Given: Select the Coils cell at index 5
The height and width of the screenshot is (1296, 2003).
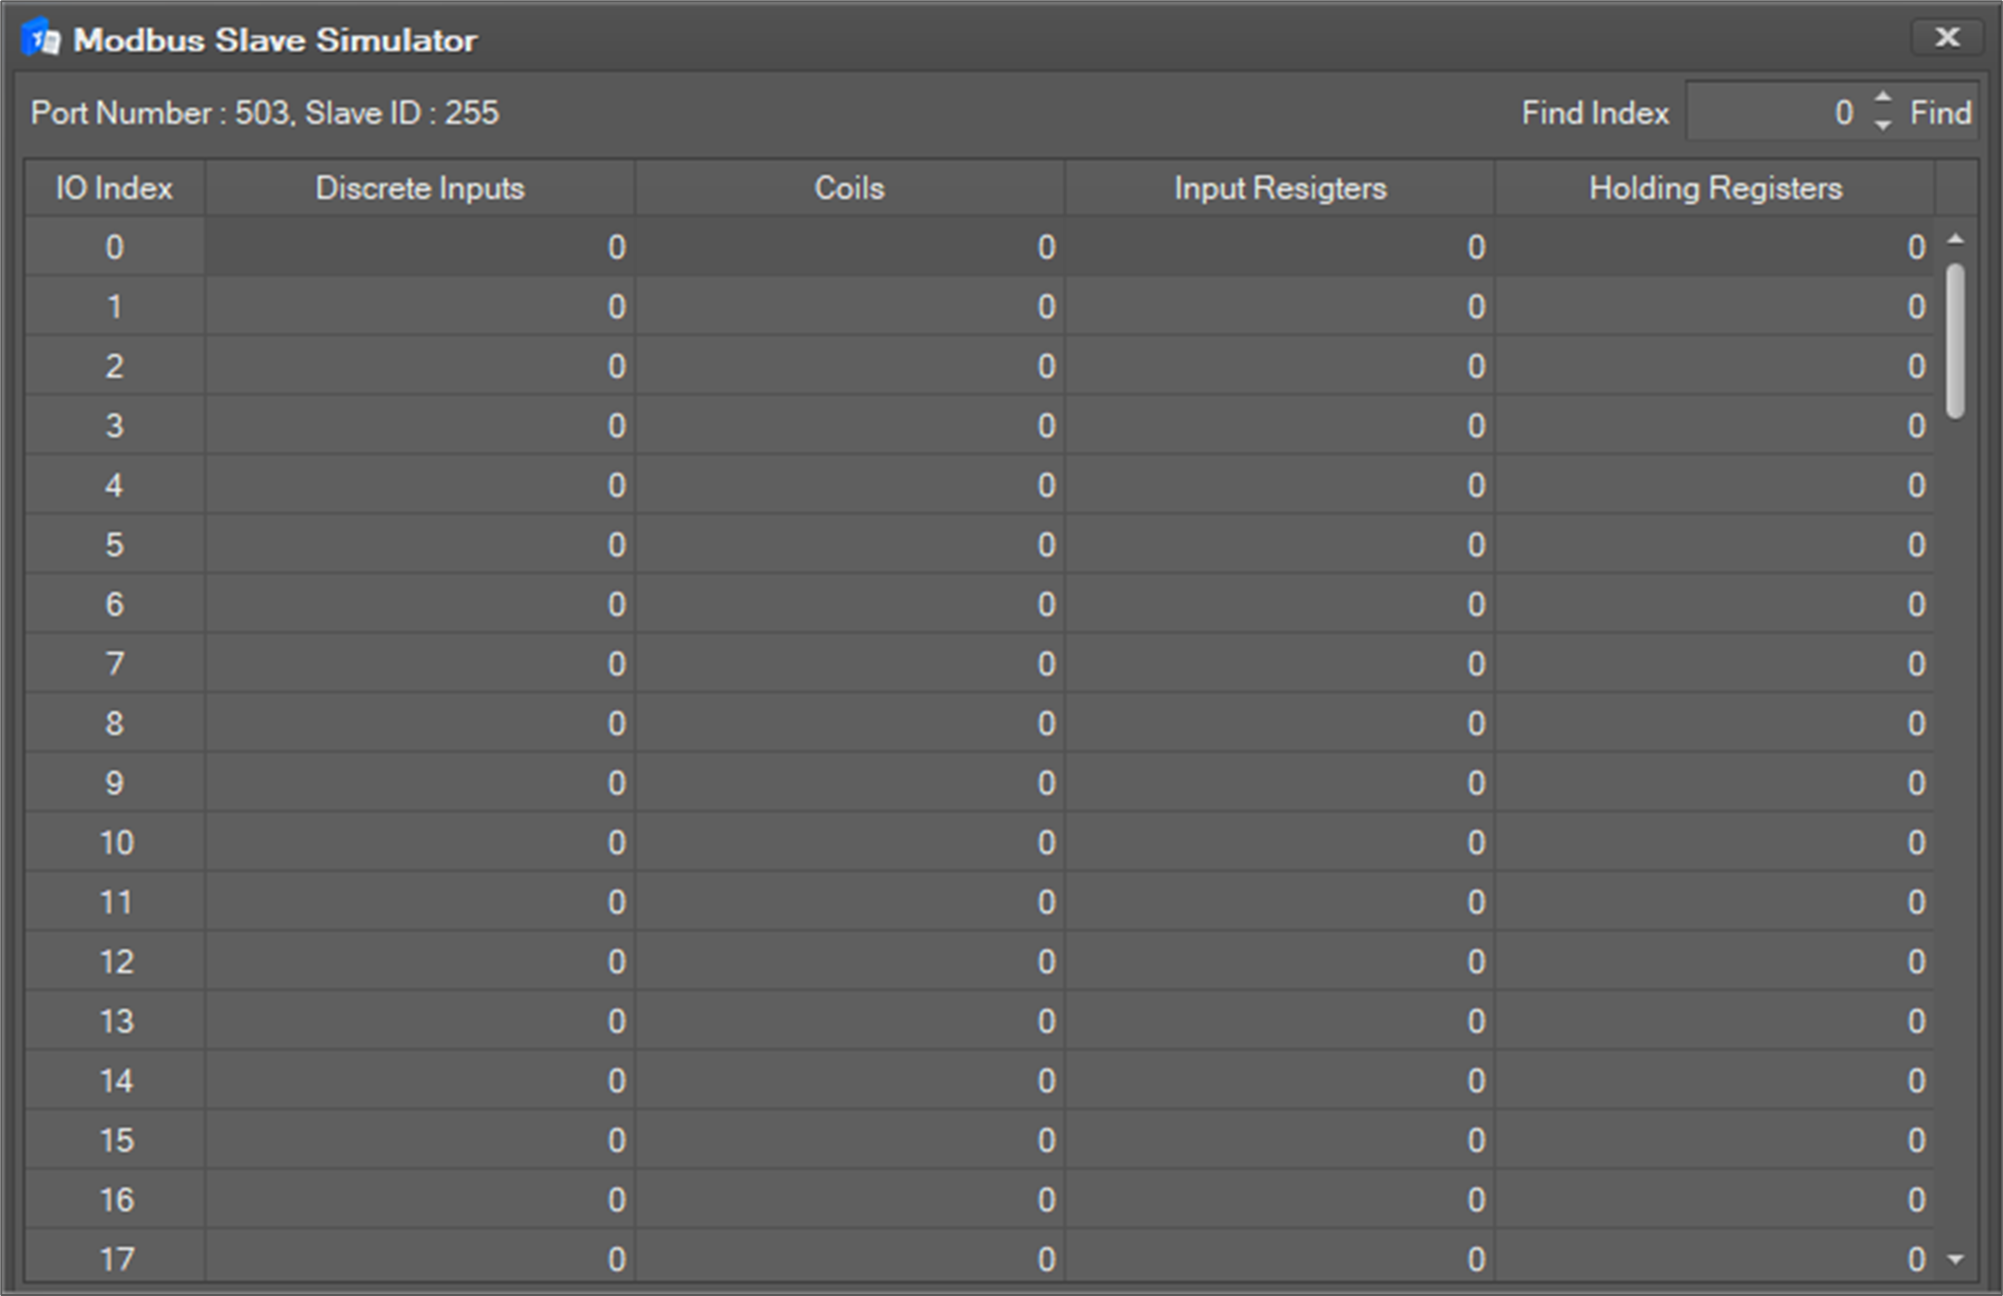Looking at the screenshot, I should (x=849, y=545).
